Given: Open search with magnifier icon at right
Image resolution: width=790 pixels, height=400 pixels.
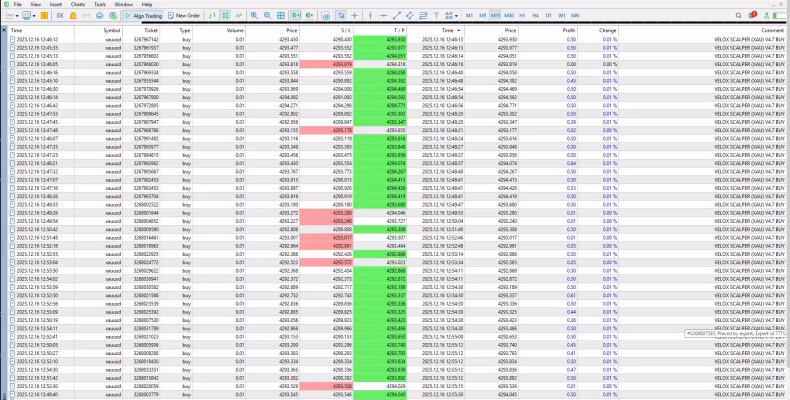Looking at the screenshot, I should pos(739,16).
